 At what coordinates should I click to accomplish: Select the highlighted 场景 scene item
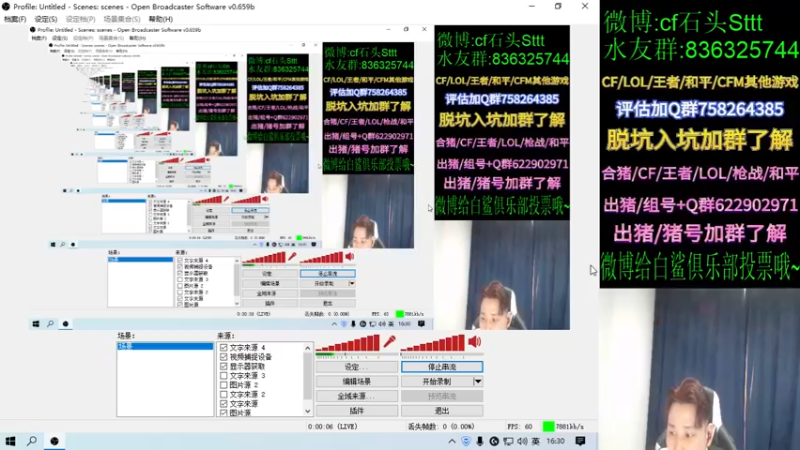165,346
